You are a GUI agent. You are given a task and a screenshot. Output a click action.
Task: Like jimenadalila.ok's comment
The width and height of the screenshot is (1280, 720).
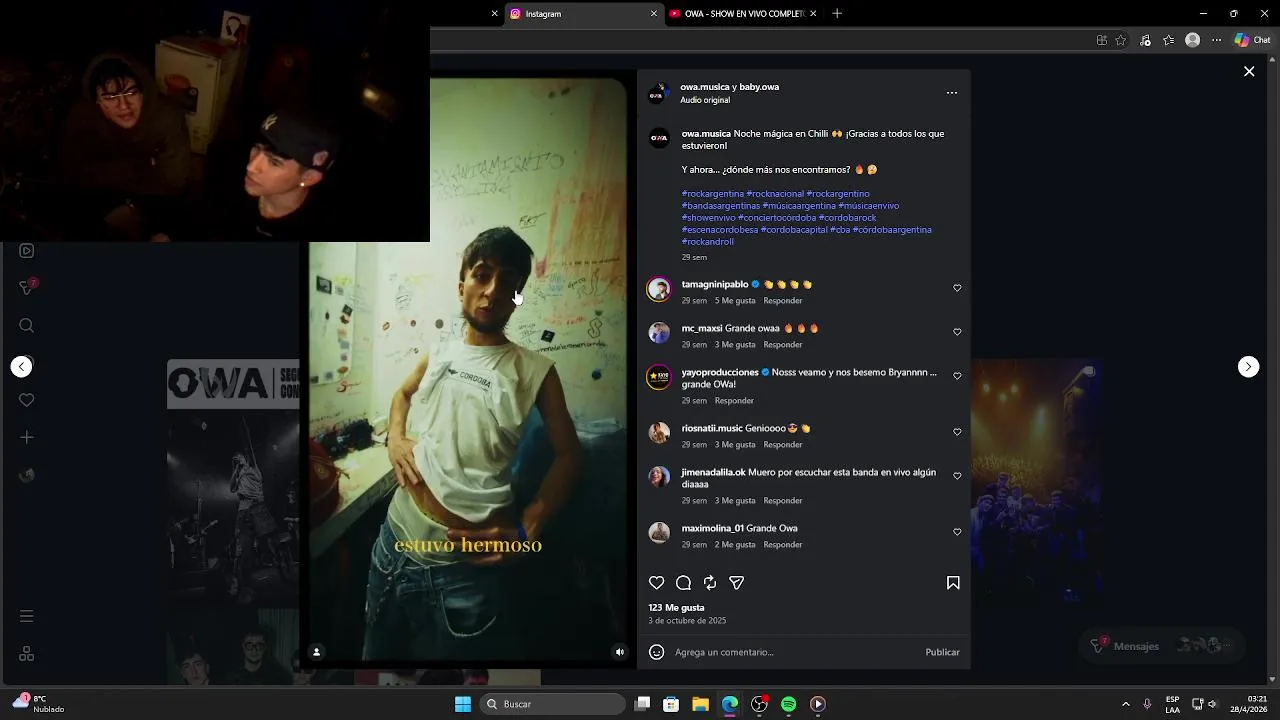[x=957, y=476]
